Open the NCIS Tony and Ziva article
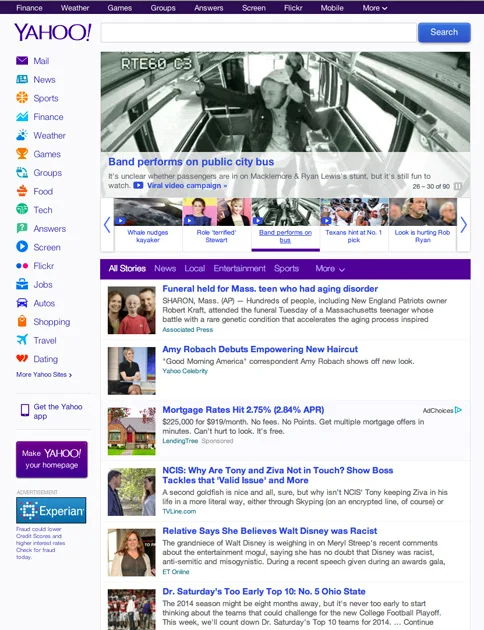 (x=278, y=475)
